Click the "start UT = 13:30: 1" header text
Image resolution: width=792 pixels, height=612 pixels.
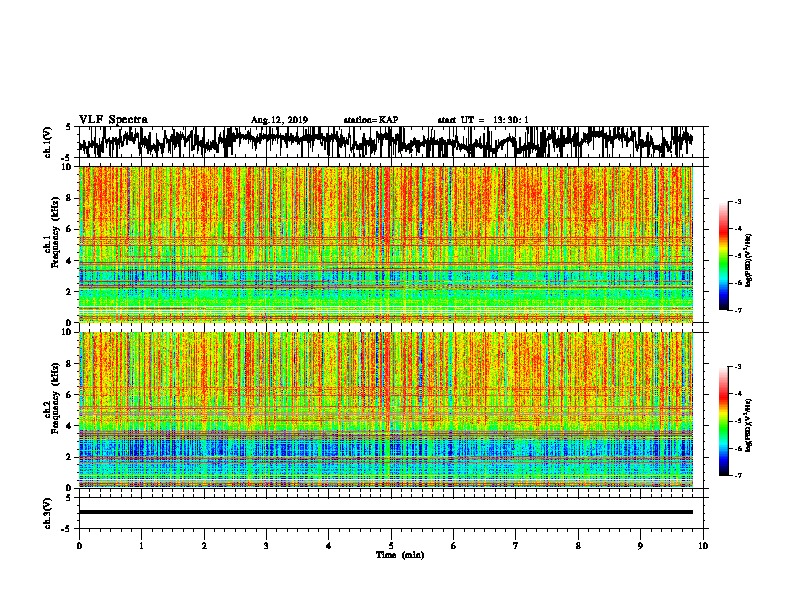(x=483, y=120)
